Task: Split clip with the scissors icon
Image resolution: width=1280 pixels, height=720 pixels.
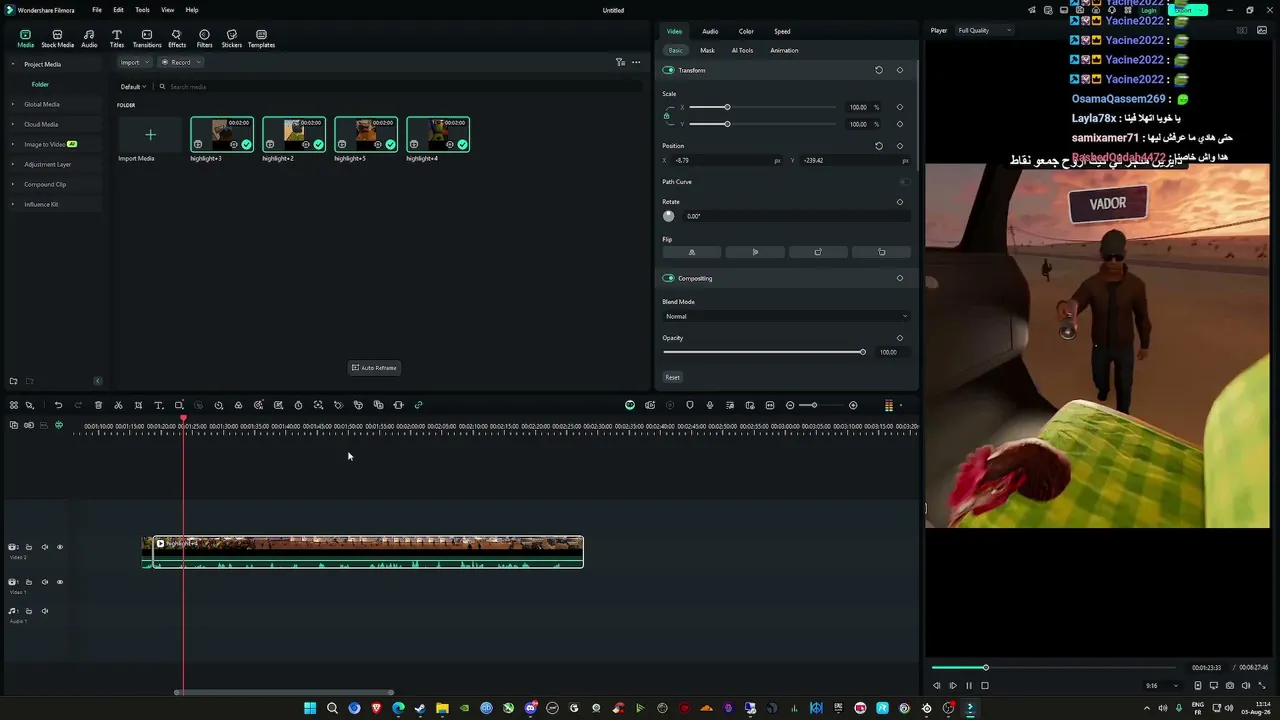Action: pyautogui.click(x=118, y=405)
